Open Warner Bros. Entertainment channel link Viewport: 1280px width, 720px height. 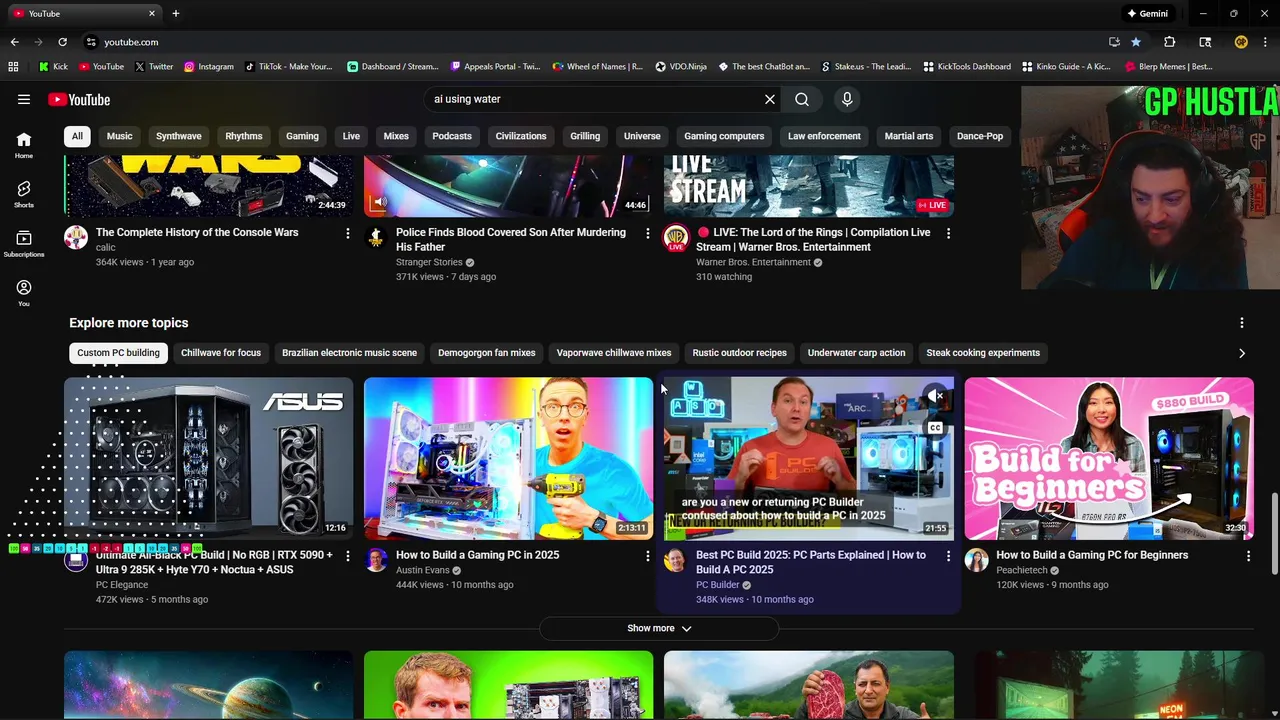click(x=753, y=262)
